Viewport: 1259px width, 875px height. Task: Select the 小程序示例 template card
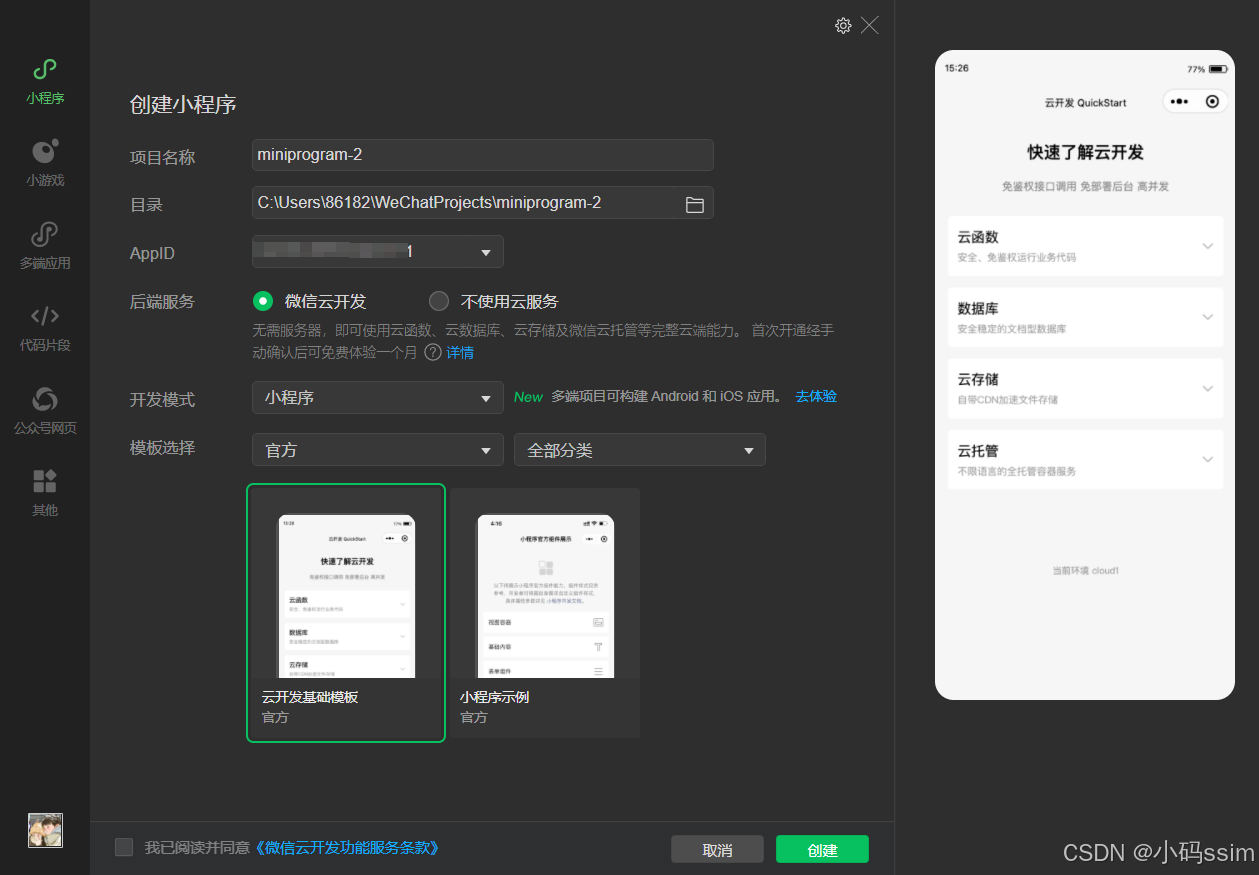(544, 613)
